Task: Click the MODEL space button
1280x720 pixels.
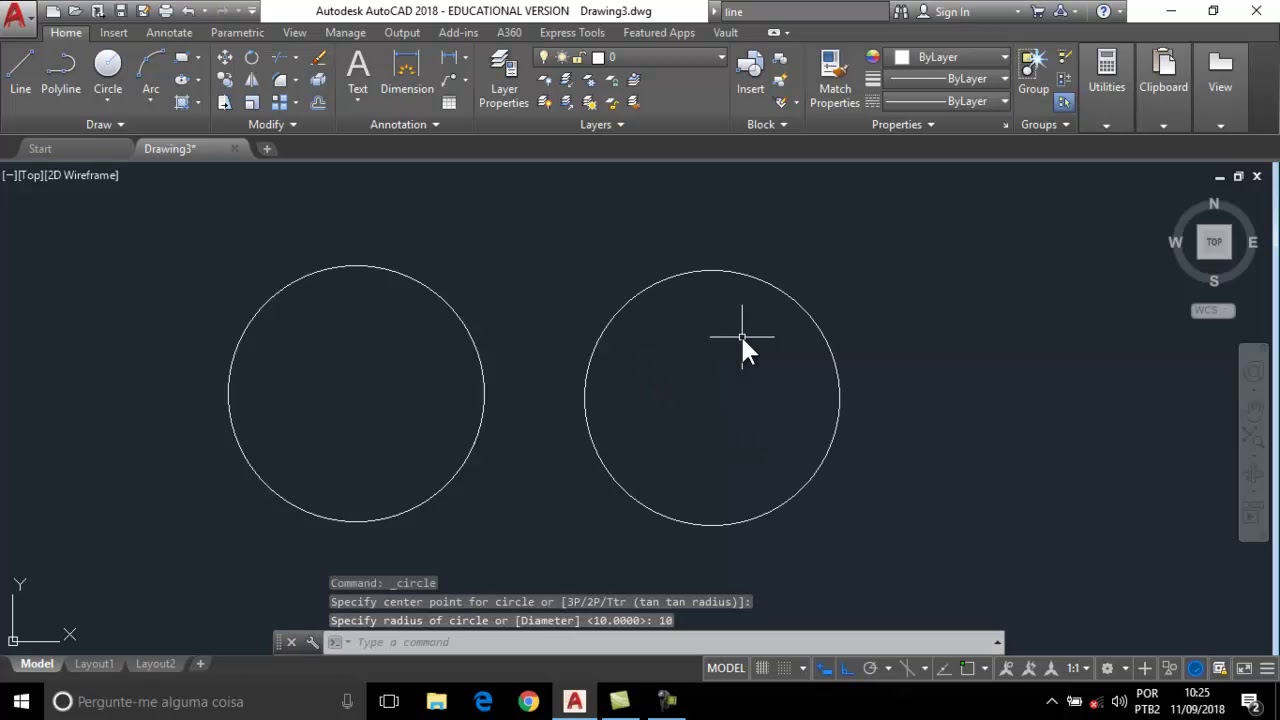Action: [x=726, y=668]
